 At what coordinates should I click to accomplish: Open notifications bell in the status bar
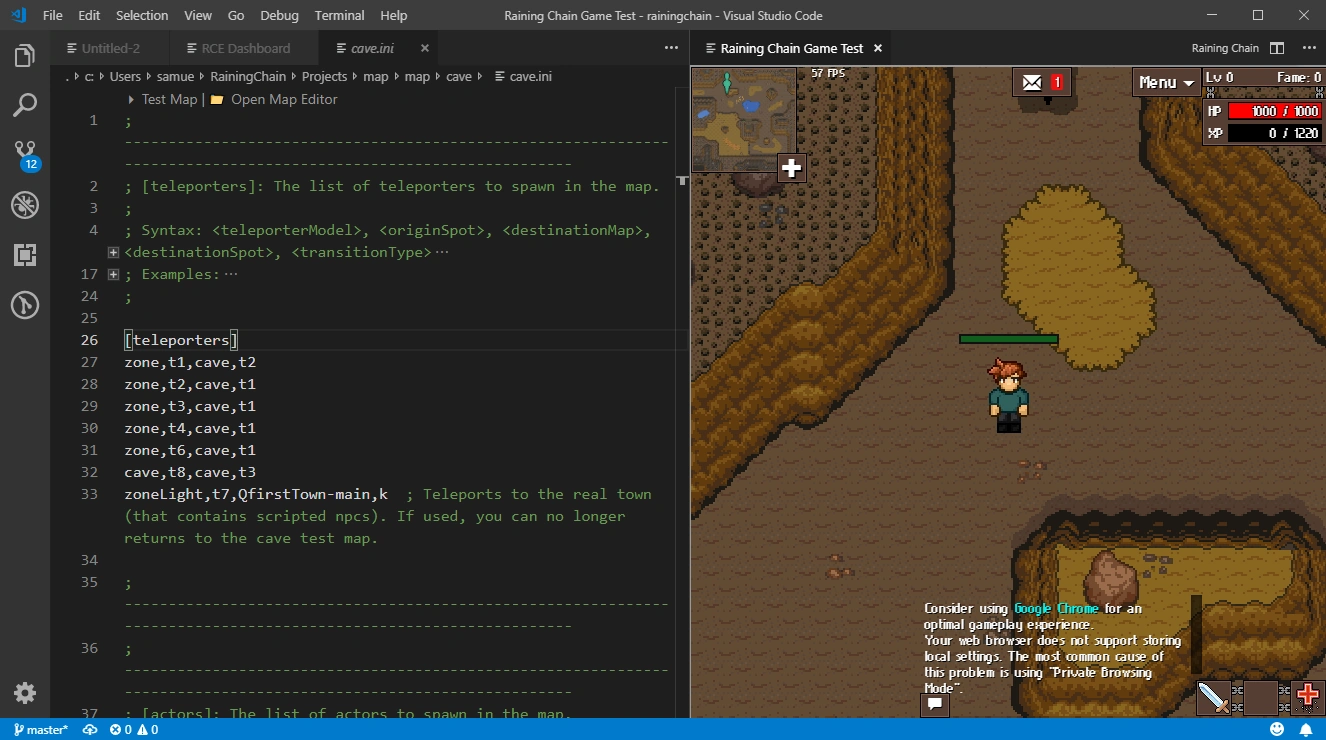[1306, 730]
